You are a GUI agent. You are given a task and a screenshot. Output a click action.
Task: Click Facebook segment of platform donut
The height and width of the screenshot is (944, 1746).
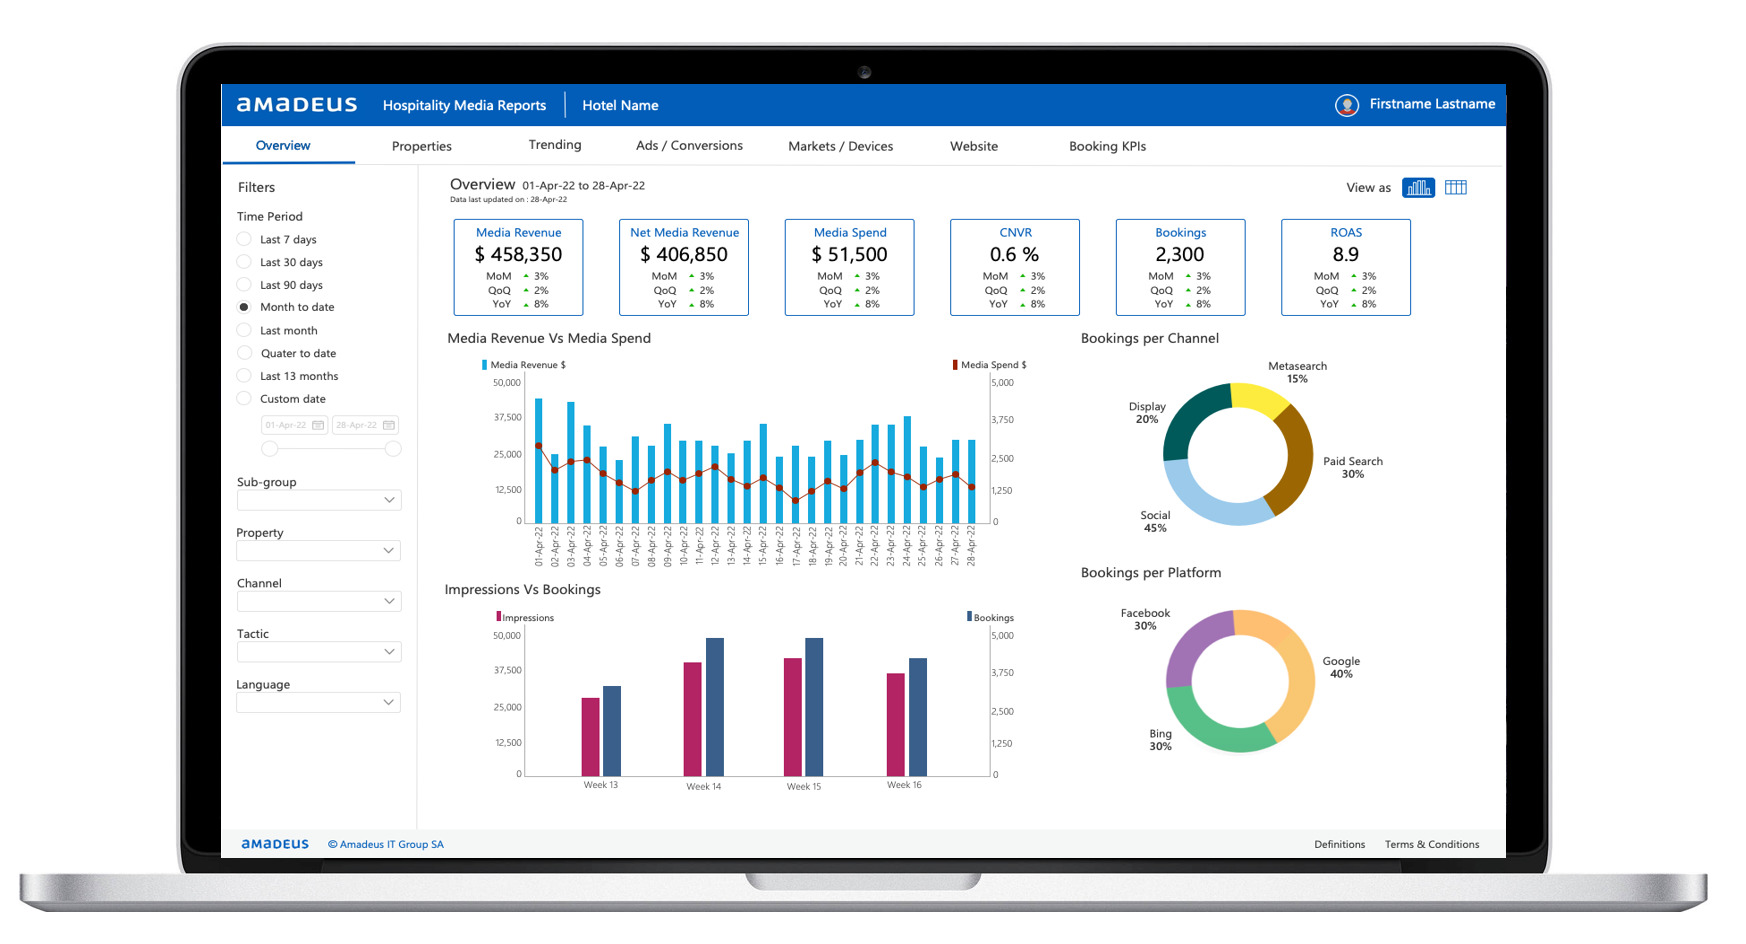click(x=1190, y=644)
